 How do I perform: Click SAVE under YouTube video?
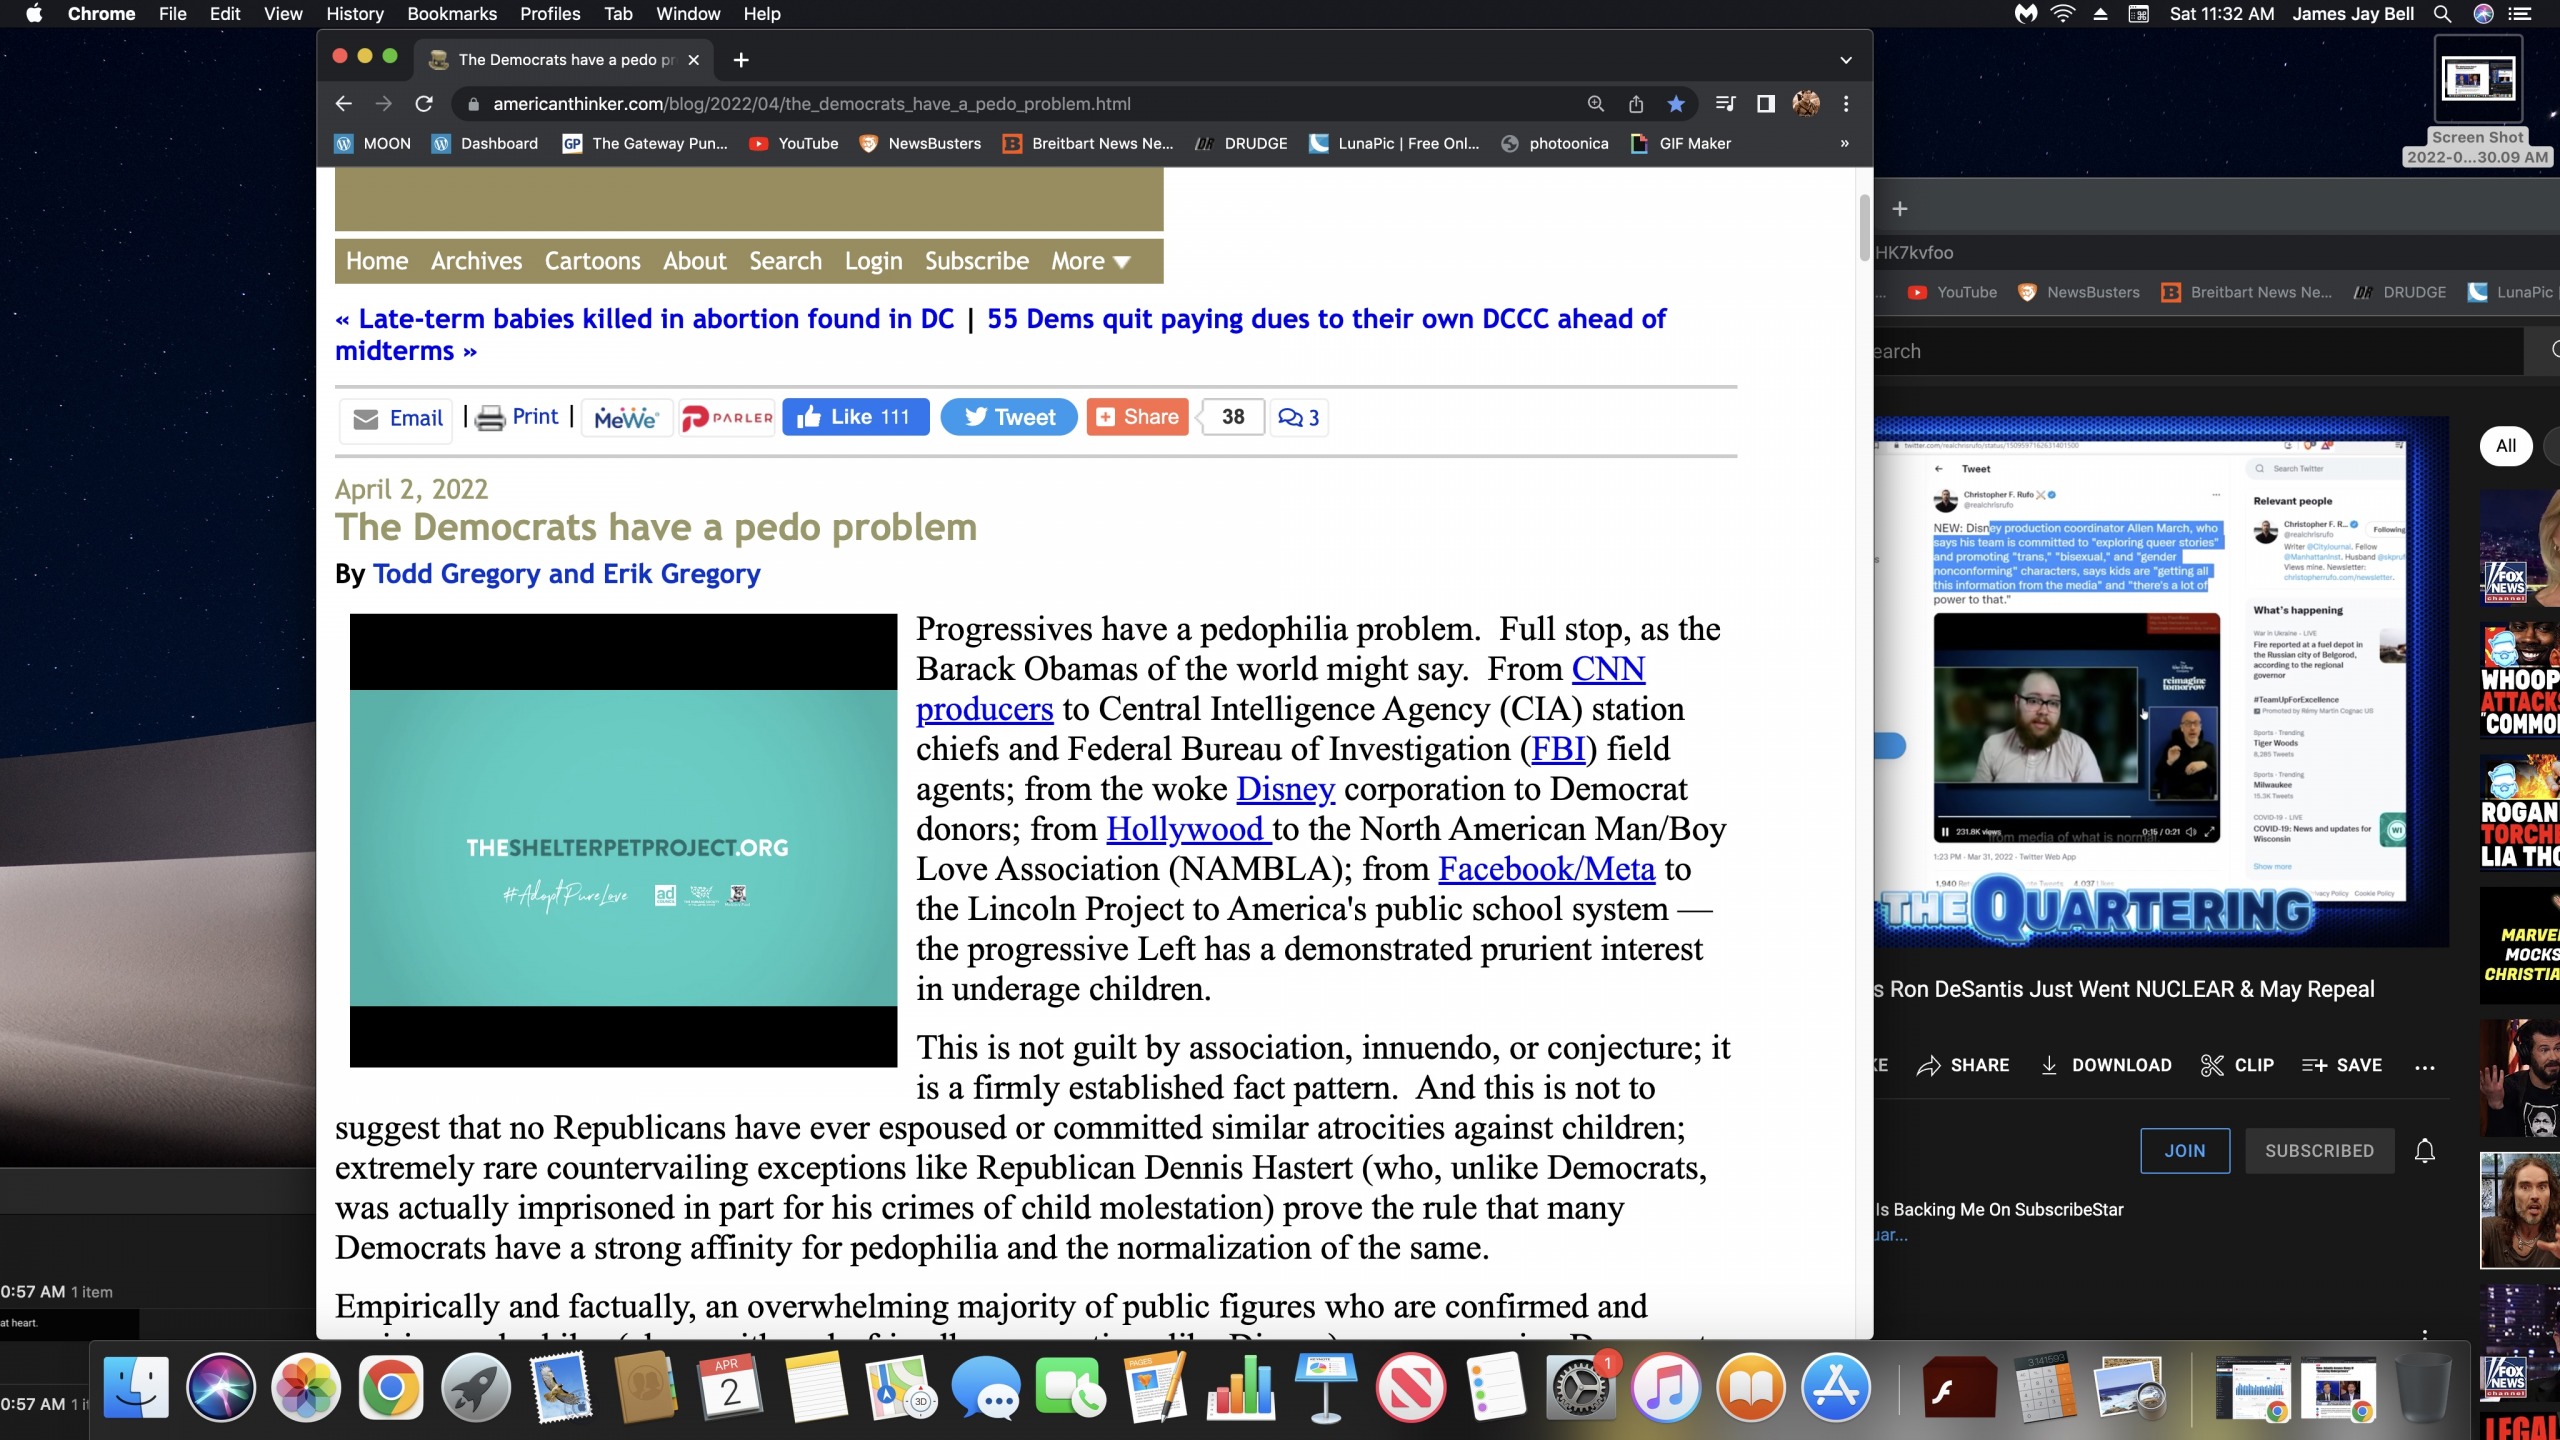pos(2341,1065)
